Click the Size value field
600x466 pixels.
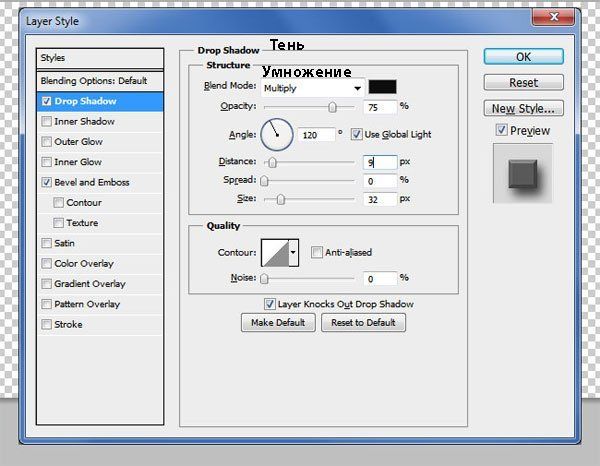point(380,200)
